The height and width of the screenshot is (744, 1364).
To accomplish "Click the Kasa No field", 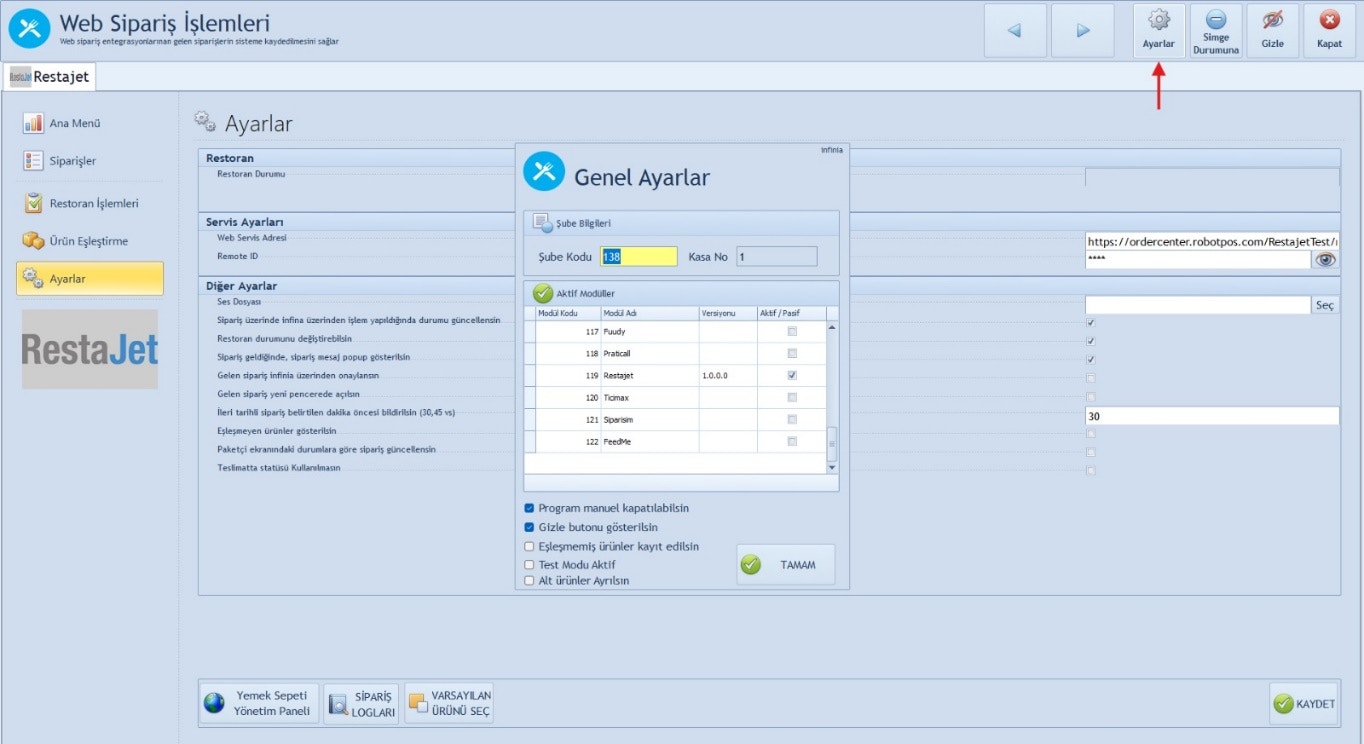I will point(777,257).
